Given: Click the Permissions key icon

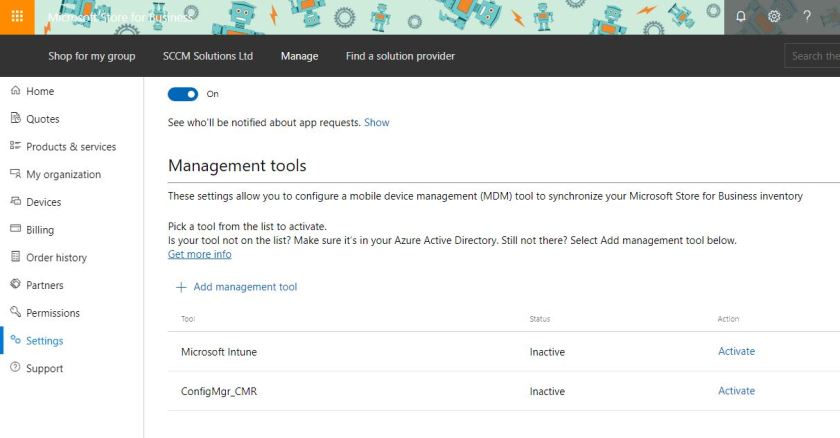Looking at the screenshot, I should point(15,313).
